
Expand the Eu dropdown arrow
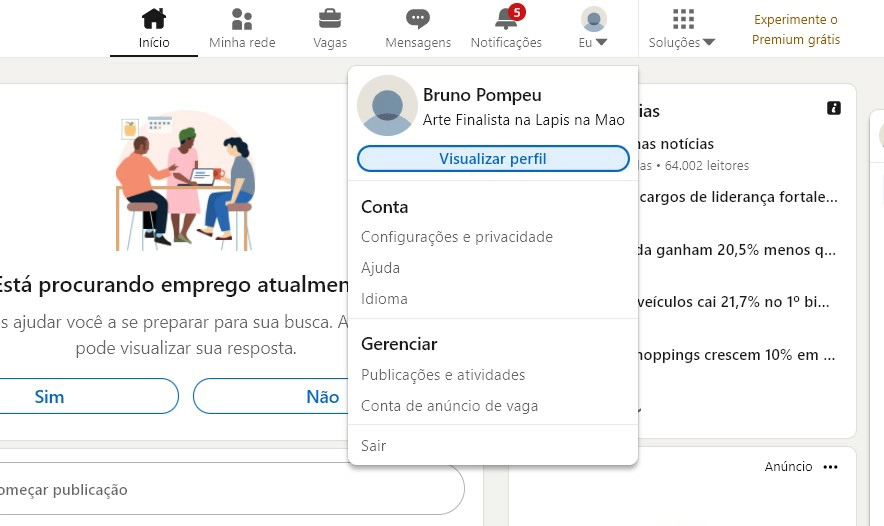(601, 42)
